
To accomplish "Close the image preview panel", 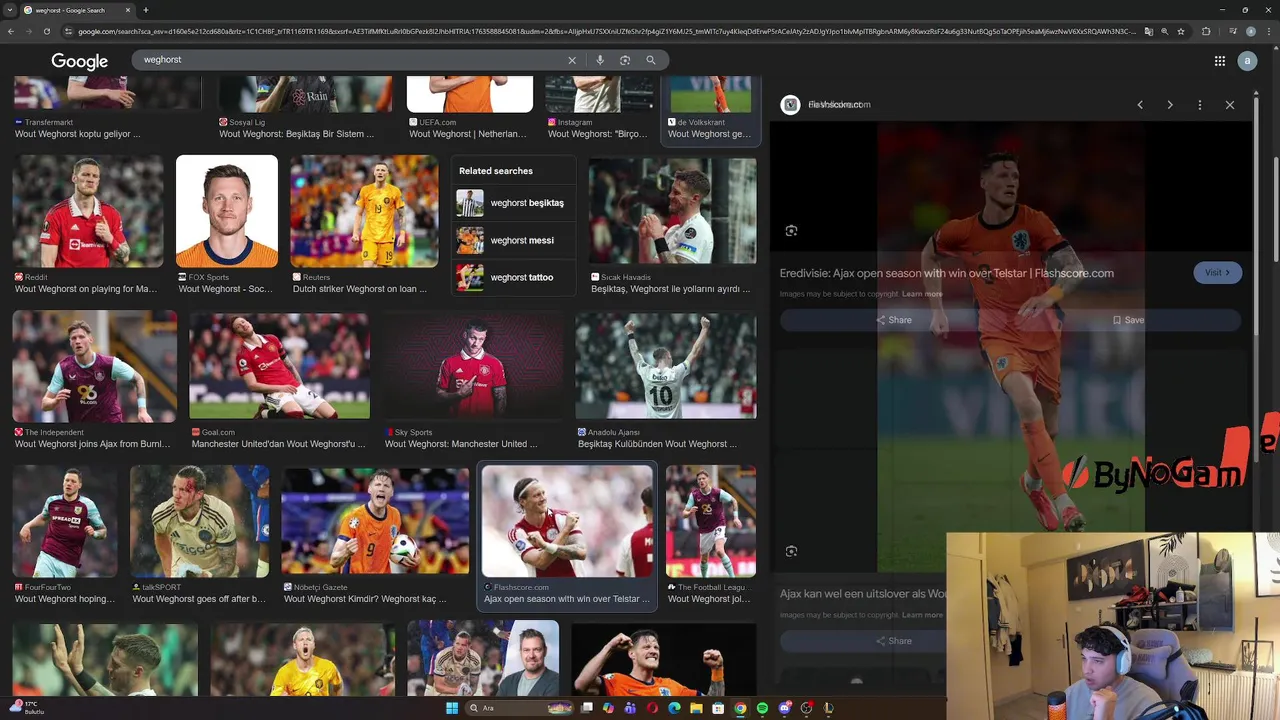I will point(1230,105).
